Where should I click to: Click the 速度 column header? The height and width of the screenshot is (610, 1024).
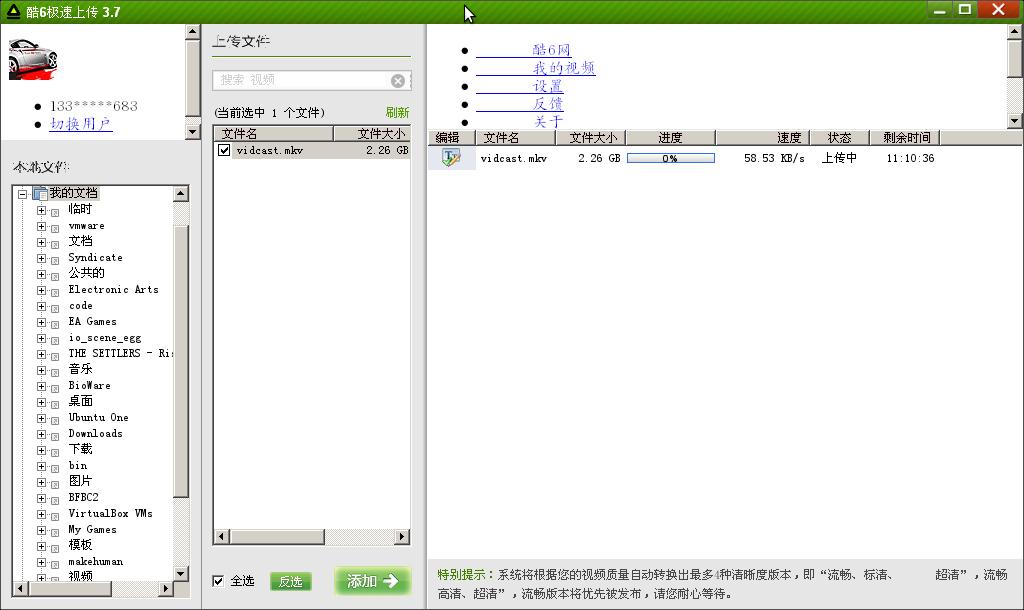click(x=763, y=137)
